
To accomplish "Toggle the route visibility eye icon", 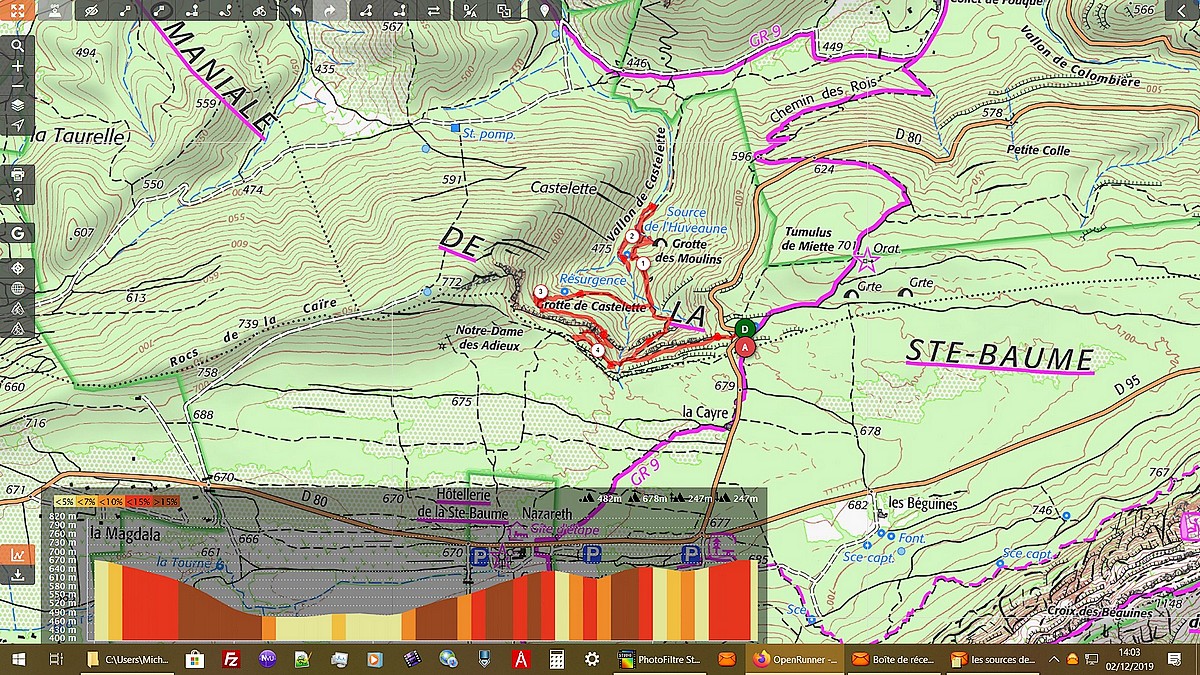I will (91, 10).
